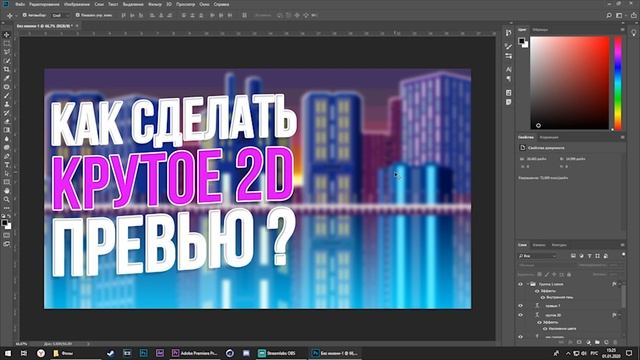Collapse effects arrow on 'крутое 2D' layer

(x=620, y=315)
